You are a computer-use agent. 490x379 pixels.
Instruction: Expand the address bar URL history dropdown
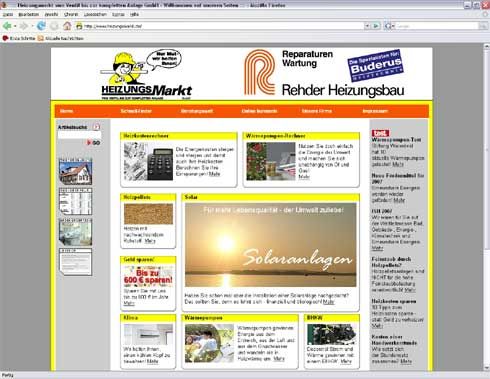[x=367, y=26]
